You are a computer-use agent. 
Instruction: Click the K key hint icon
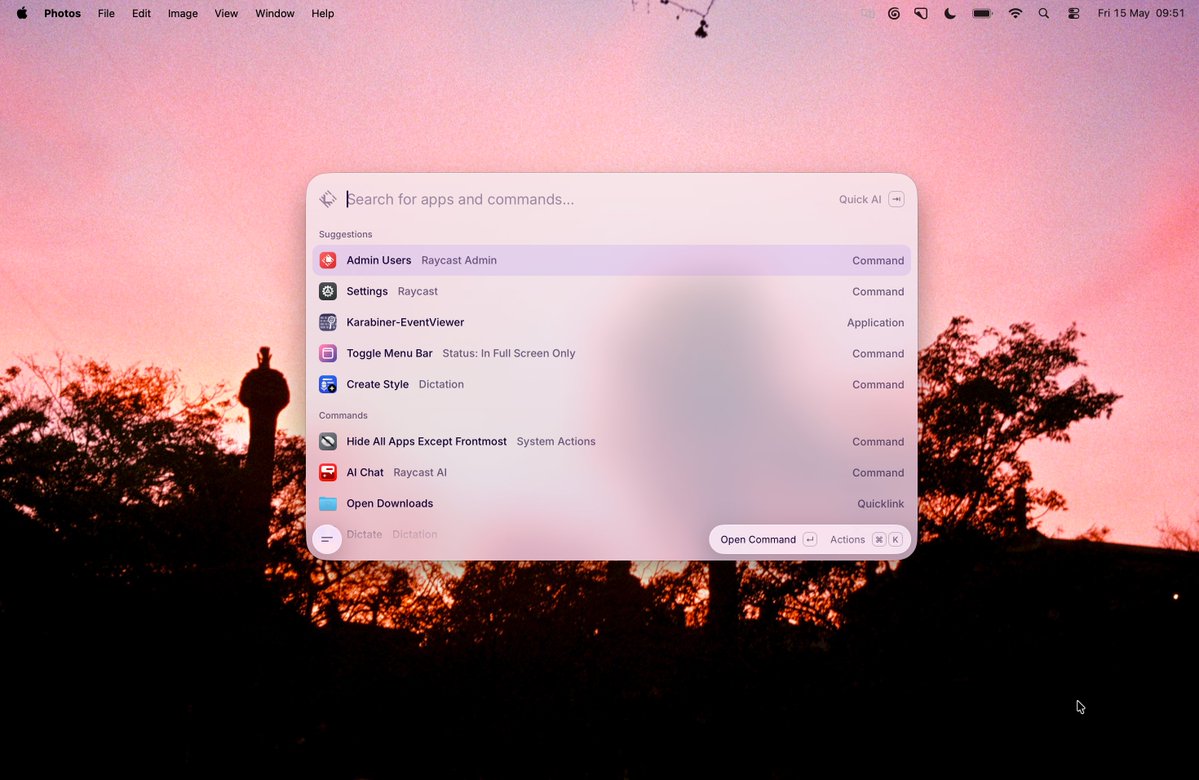[x=895, y=539]
